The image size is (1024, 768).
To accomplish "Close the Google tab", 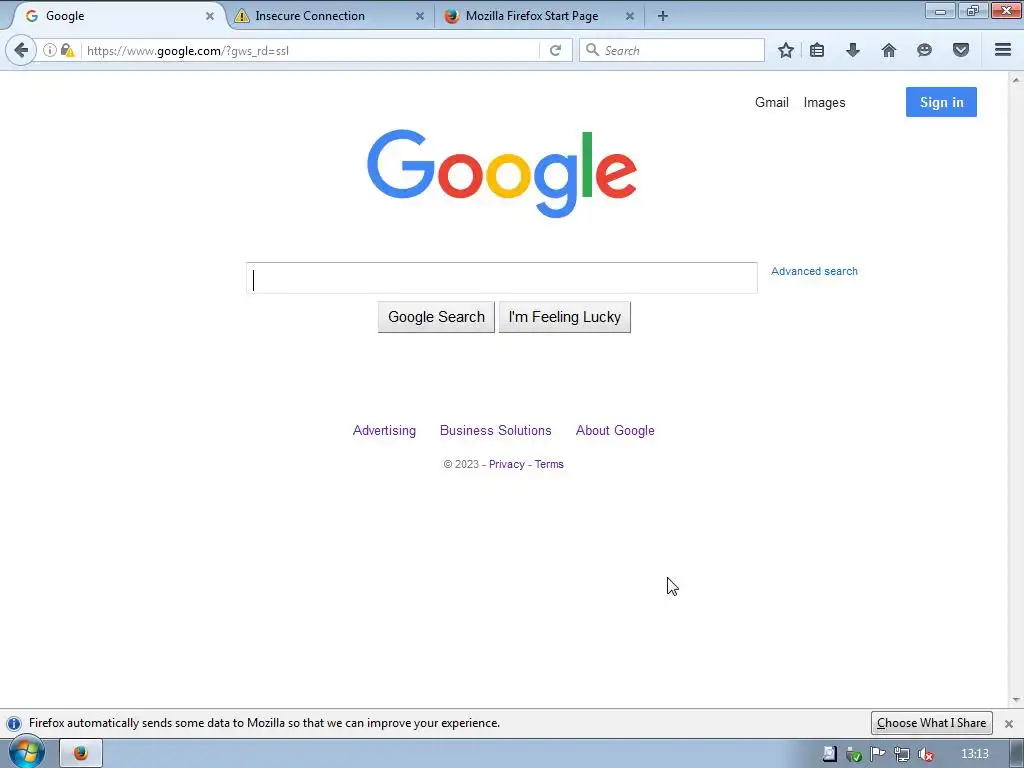I will (x=210, y=16).
